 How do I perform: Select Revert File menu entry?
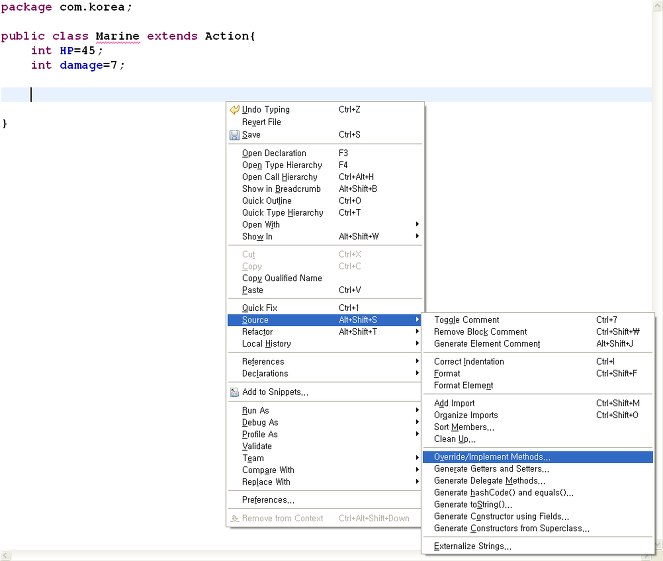pos(325,122)
